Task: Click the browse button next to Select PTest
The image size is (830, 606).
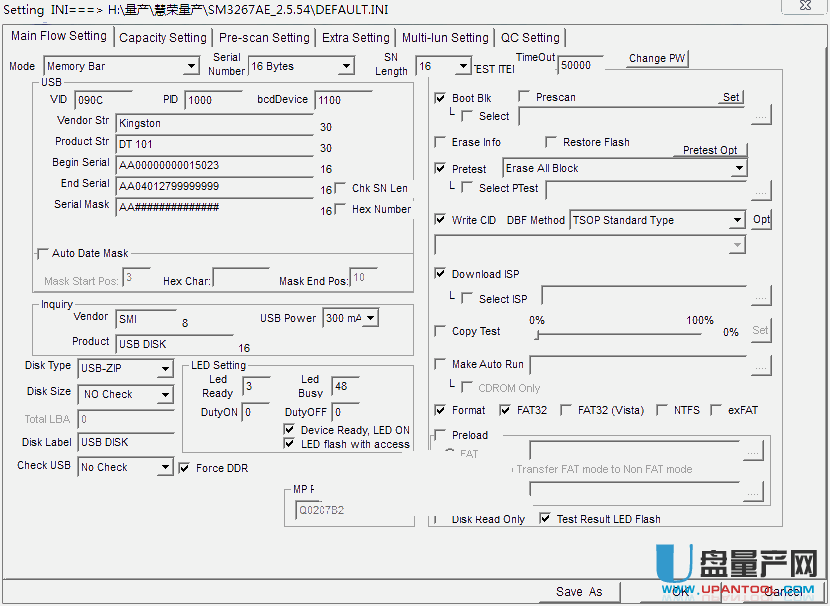Action: 761,189
